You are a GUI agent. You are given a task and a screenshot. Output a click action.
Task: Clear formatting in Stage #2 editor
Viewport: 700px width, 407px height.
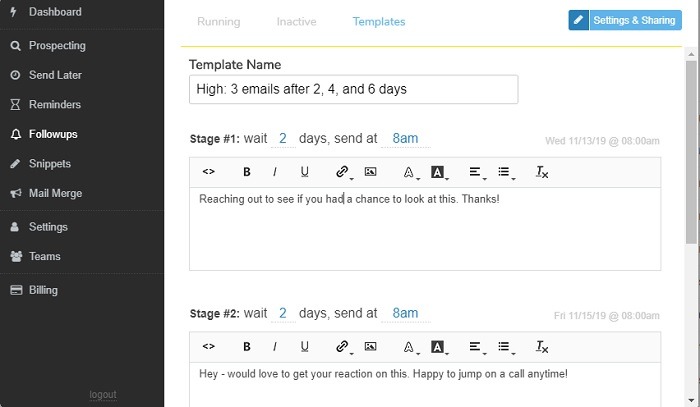pyautogui.click(x=542, y=346)
